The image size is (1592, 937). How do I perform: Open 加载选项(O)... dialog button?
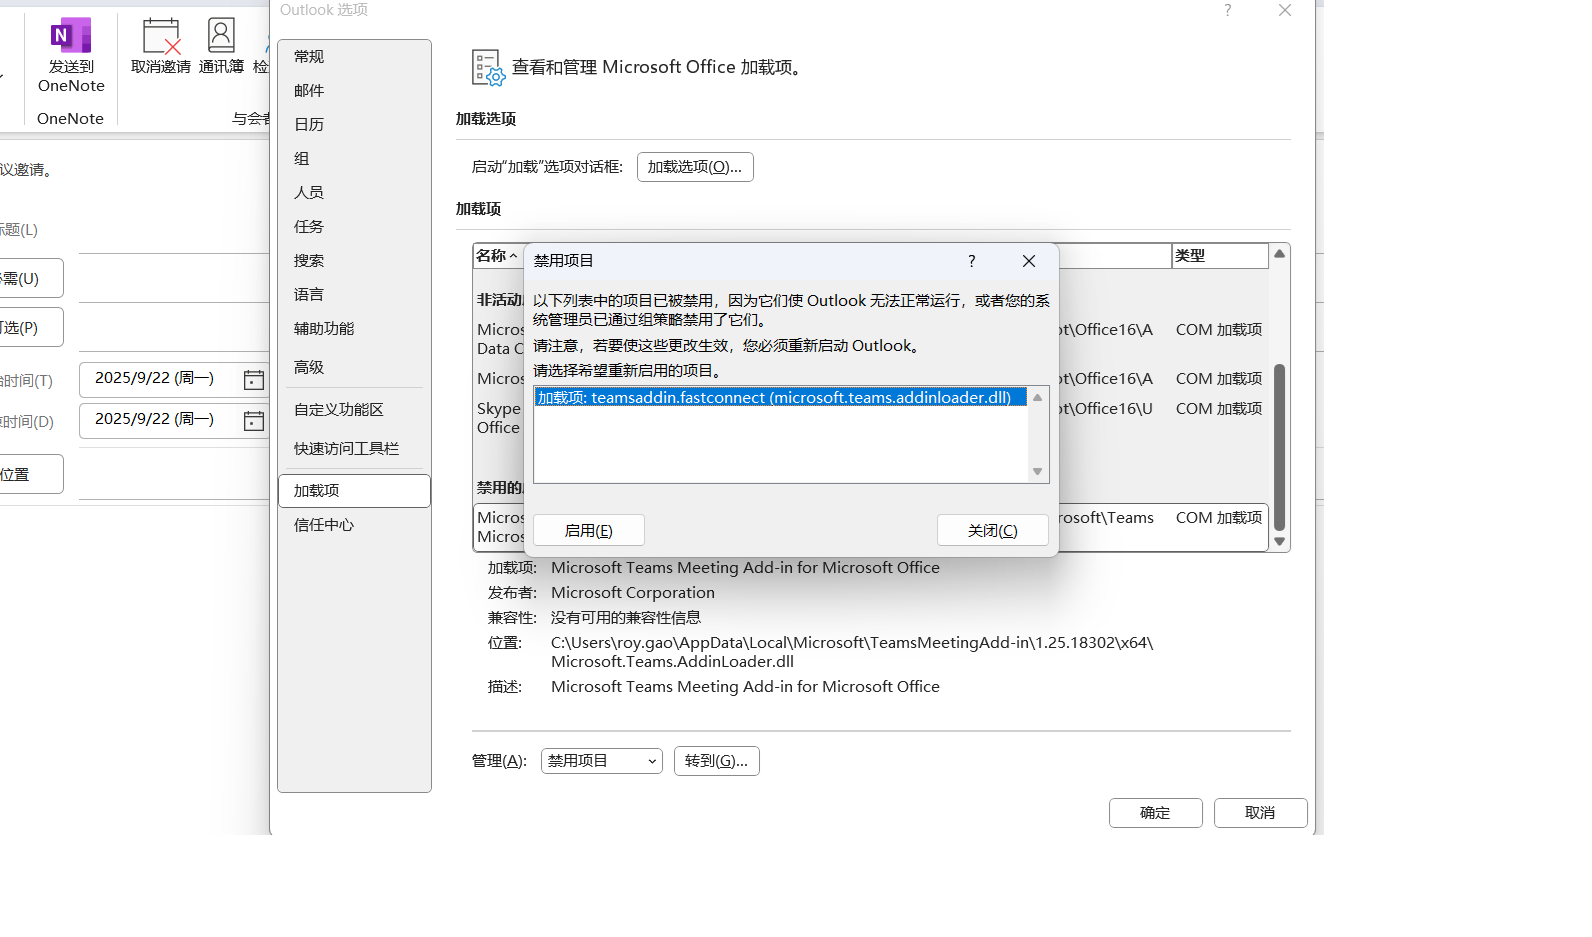point(694,167)
